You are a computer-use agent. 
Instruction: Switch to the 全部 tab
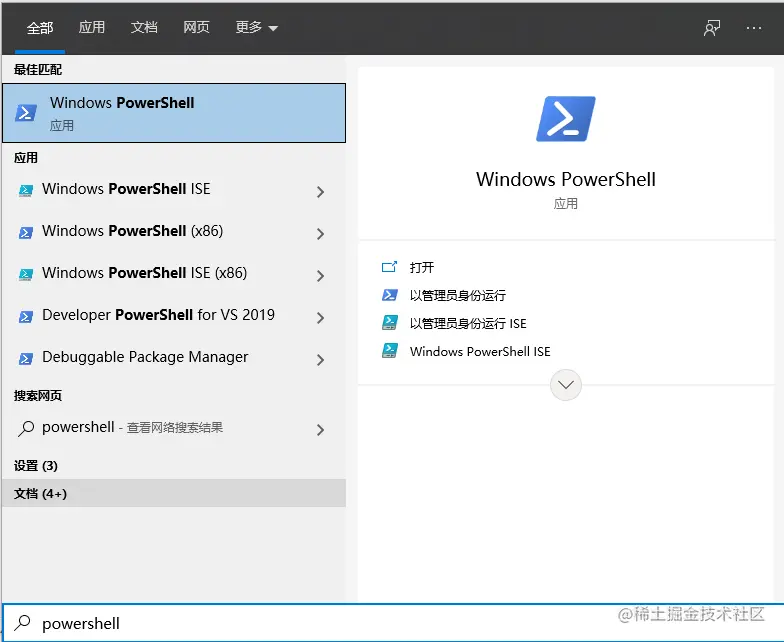pos(40,28)
